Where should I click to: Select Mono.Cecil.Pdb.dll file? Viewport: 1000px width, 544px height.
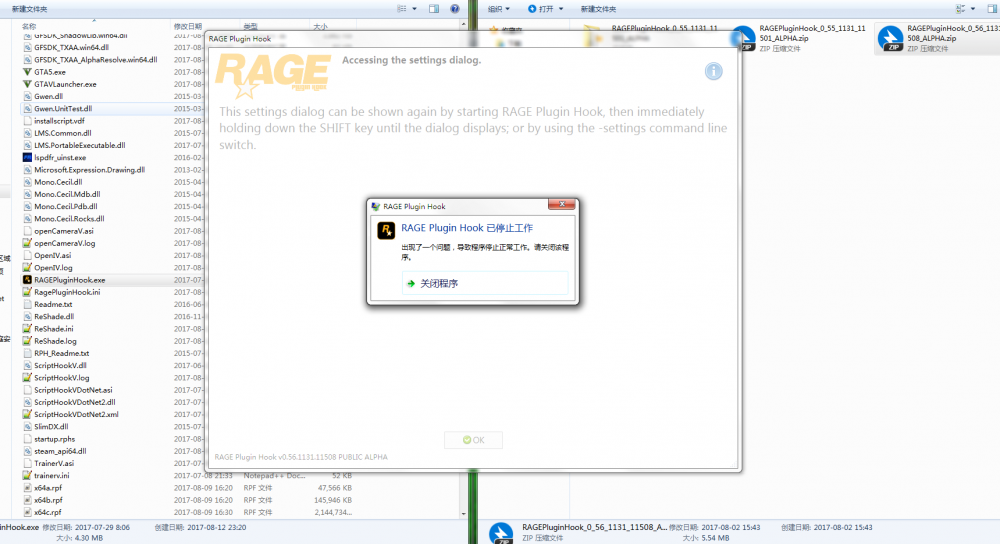[66, 207]
